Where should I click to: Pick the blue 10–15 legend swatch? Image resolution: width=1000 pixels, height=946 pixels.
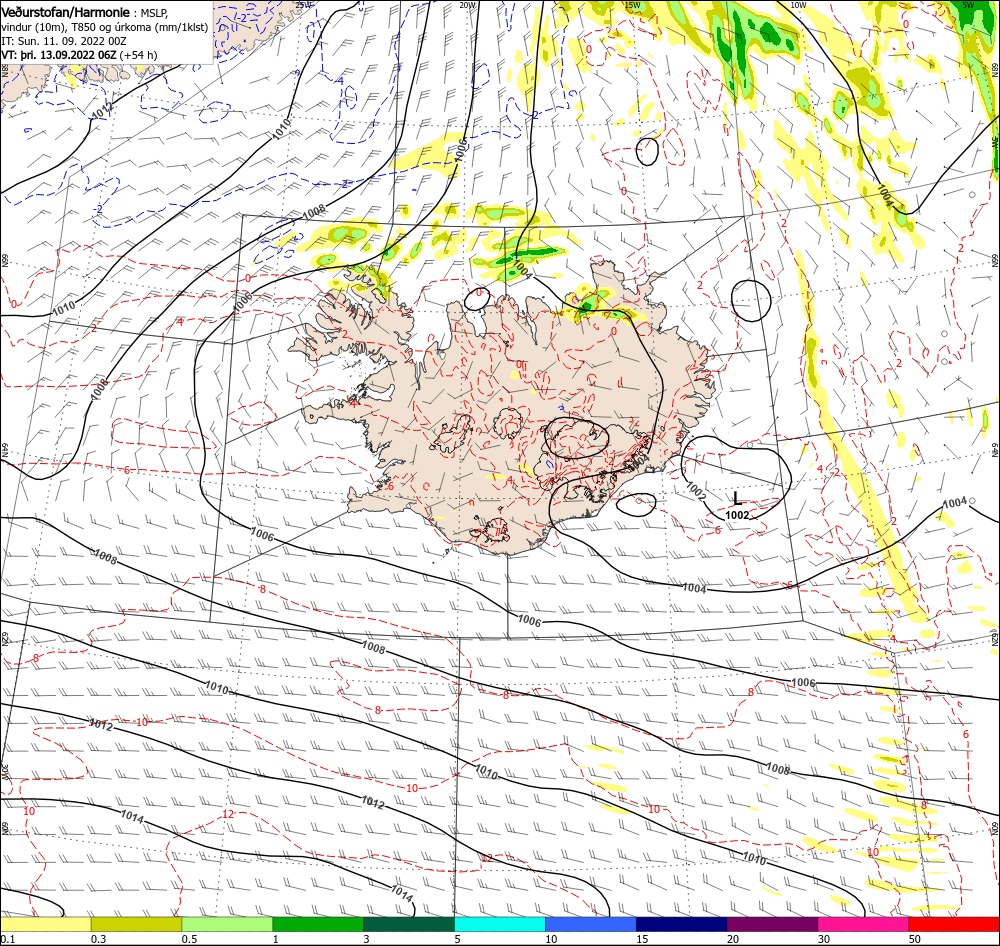tap(591, 924)
